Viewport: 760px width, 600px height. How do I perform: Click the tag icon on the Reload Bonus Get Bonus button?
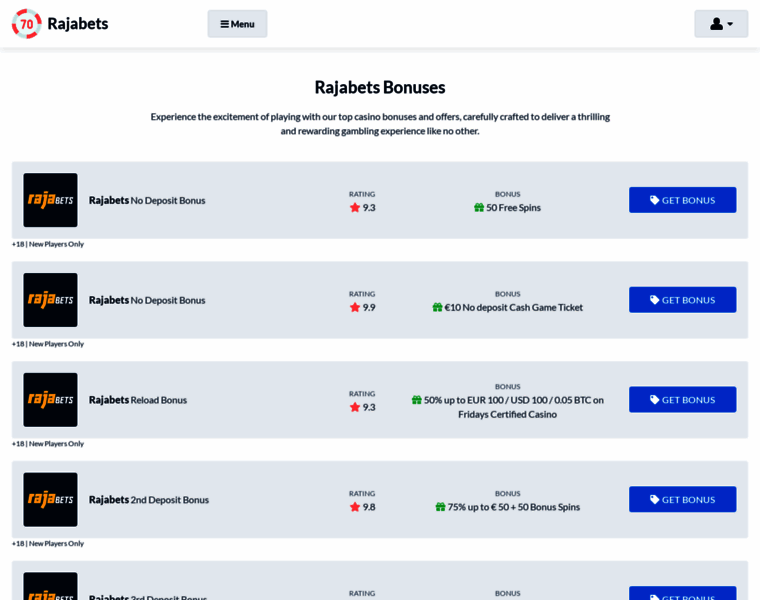coord(654,400)
